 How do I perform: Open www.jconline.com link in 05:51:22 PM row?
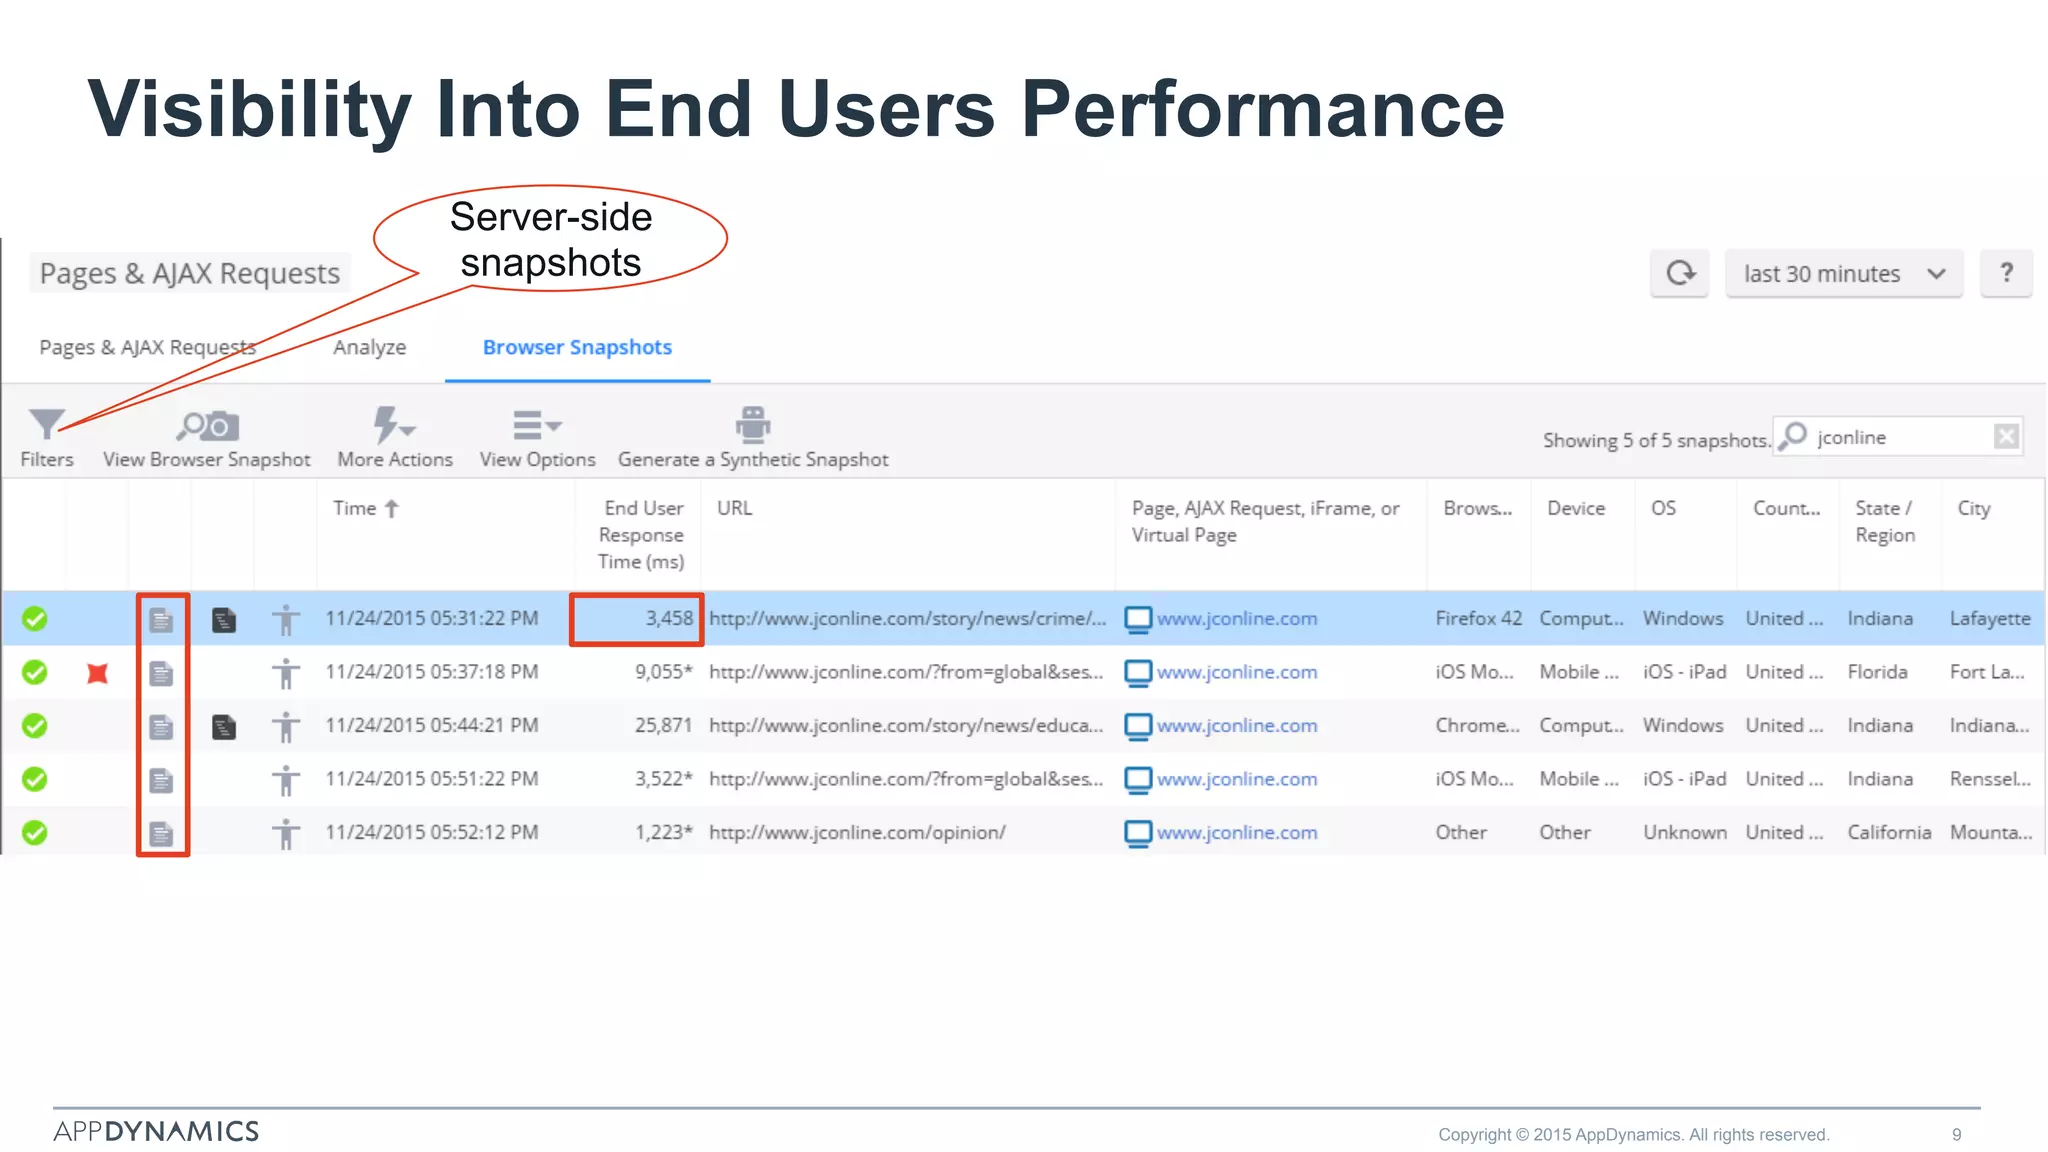pyautogui.click(x=1237, y=779)
